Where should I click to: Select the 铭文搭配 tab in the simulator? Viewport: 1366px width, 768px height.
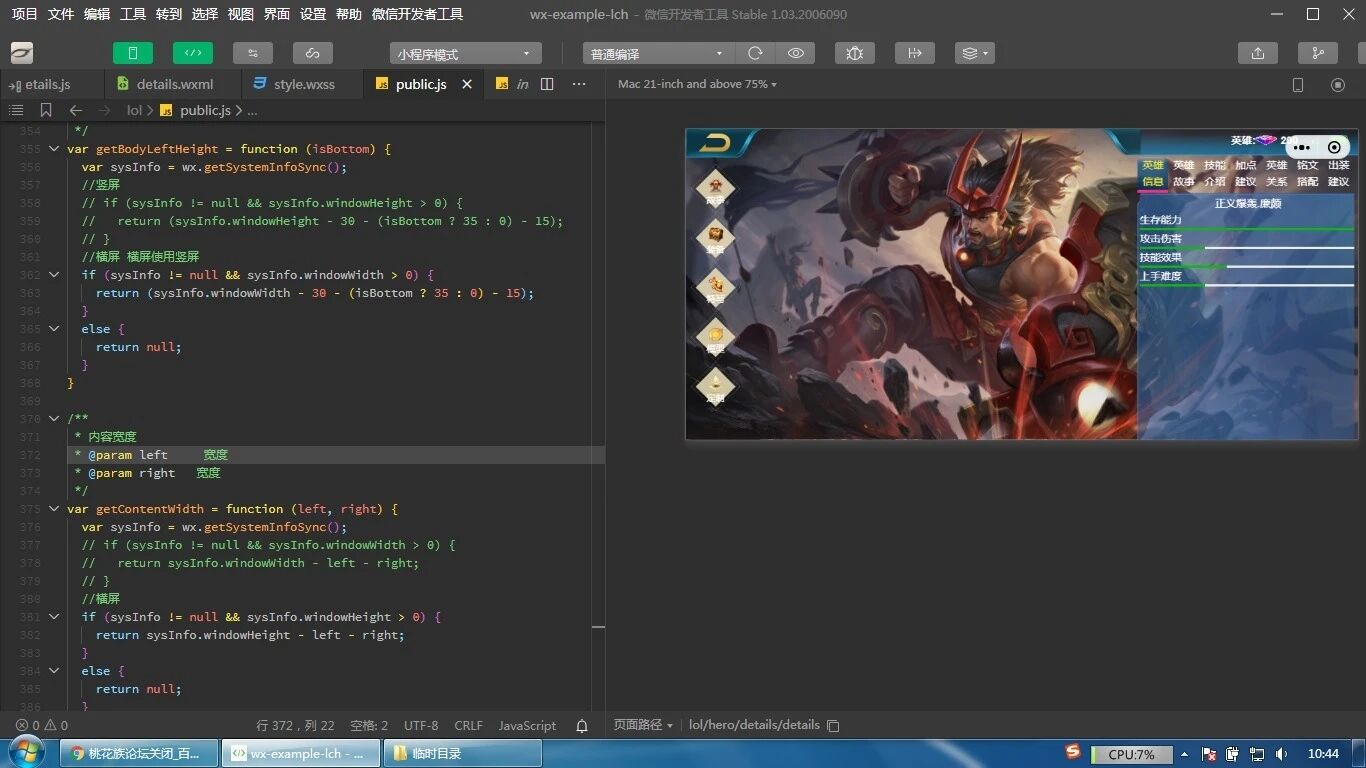[x=1307, y=174]
